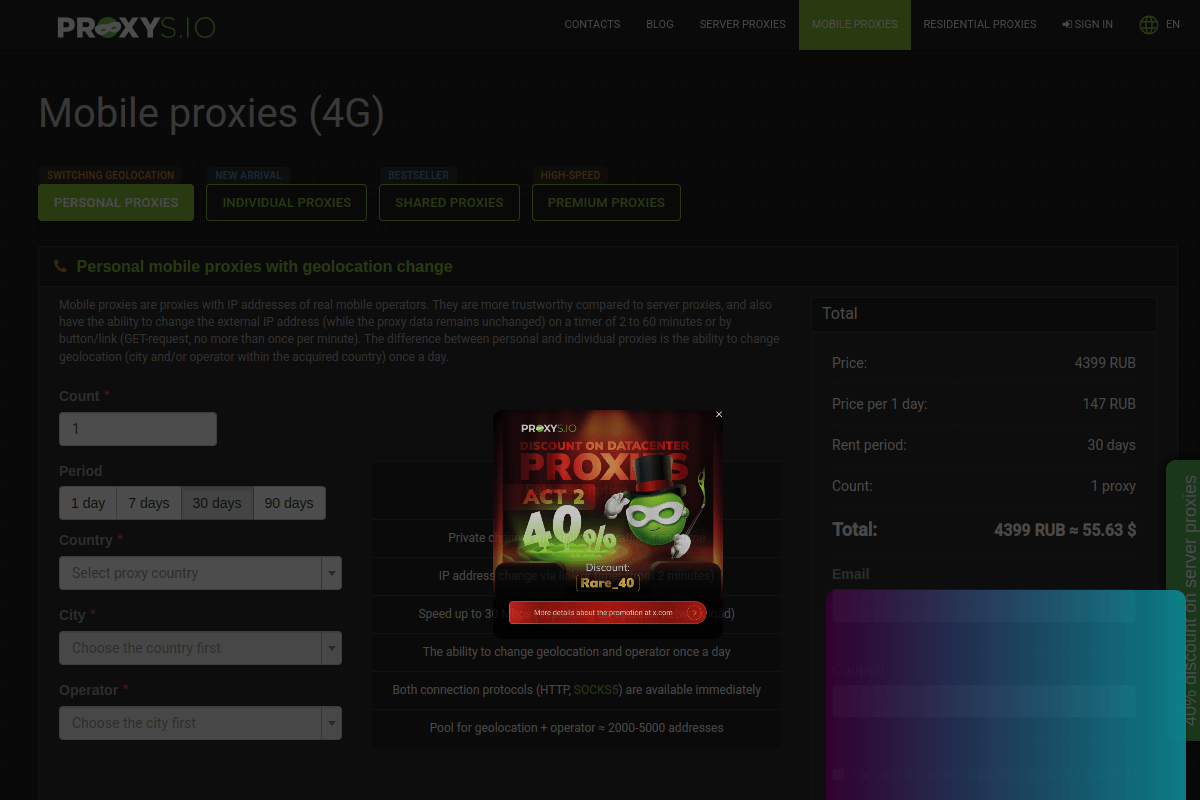Click the BESTSELLER badge
Screen dimensions: 1200x800
click(x=418, y=175)
